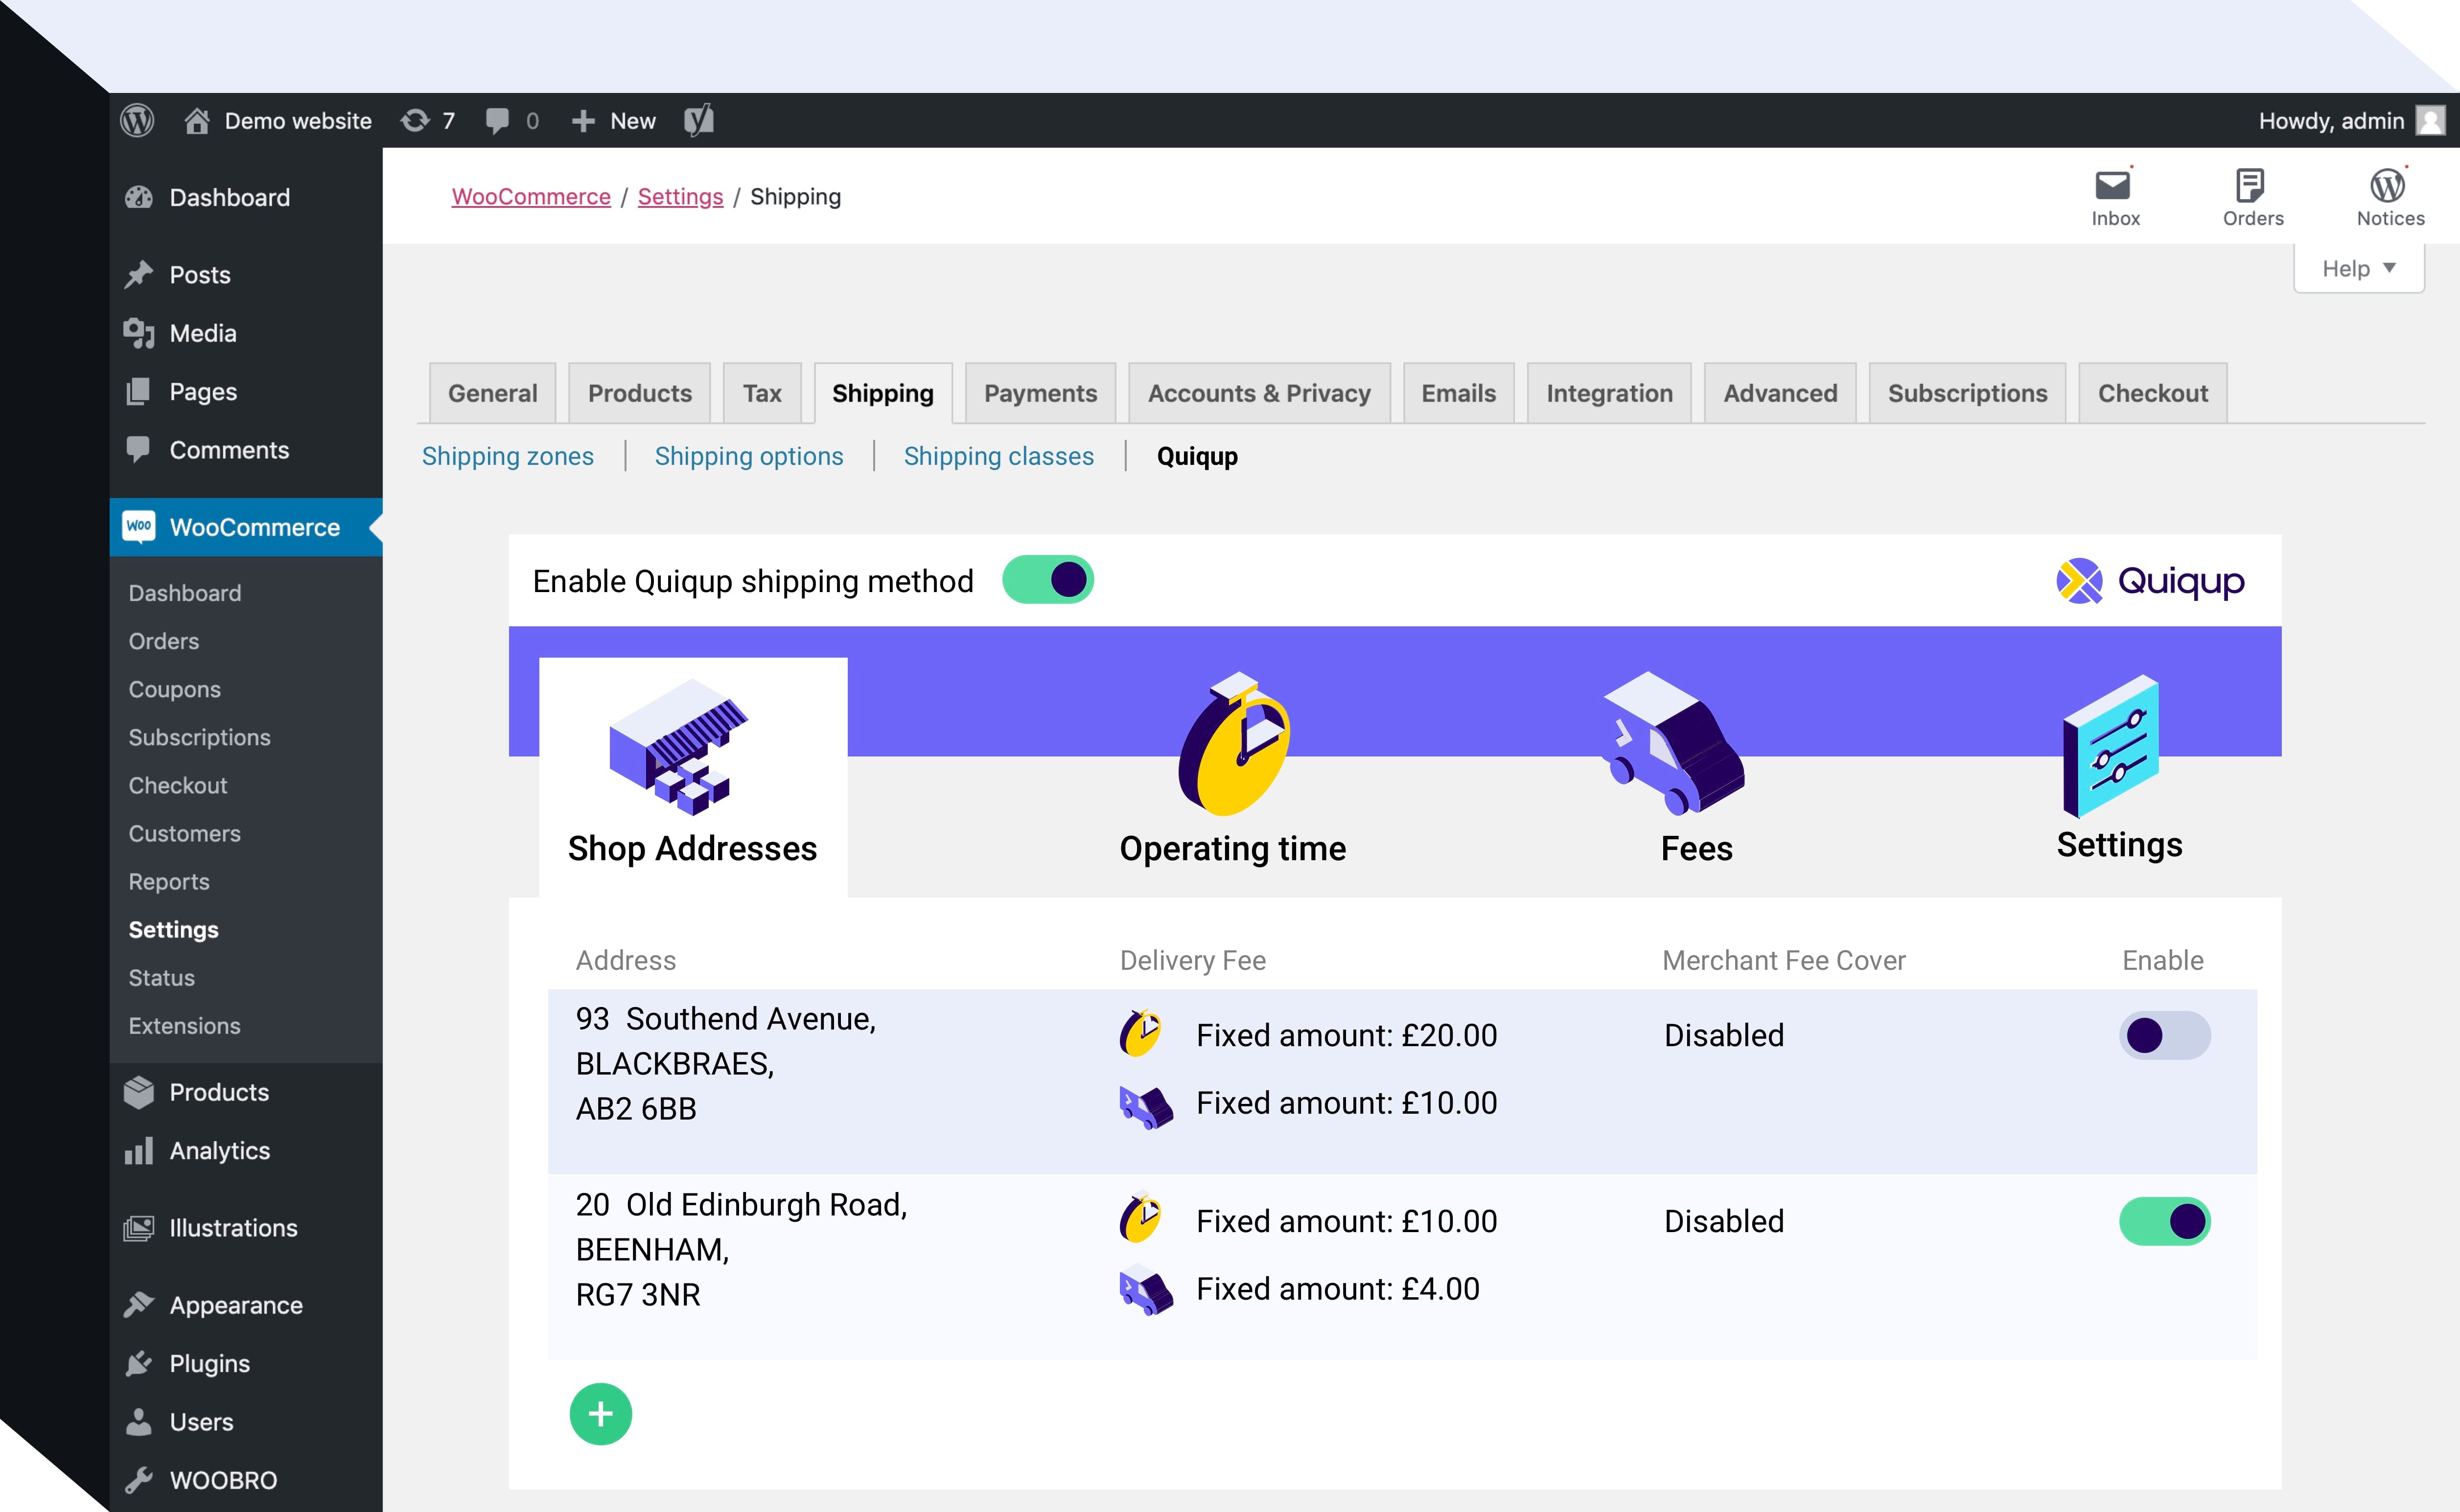
Task: Open Products in the sidebar
Action: [x=246, y=1092]
